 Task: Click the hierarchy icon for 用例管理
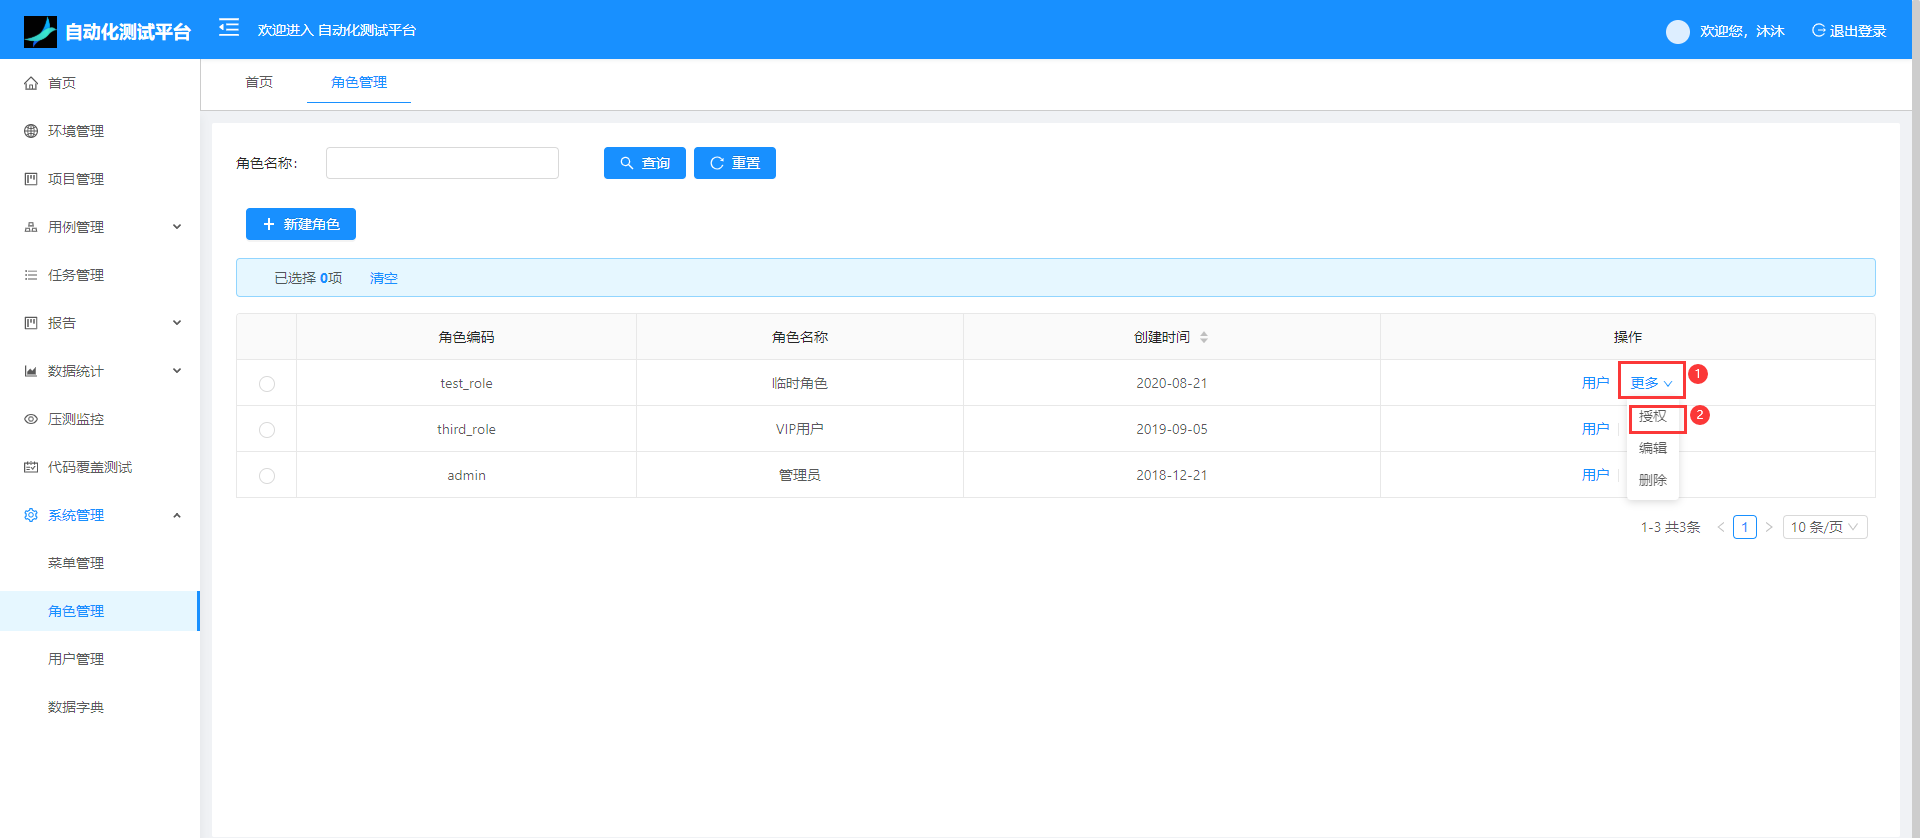31,227
